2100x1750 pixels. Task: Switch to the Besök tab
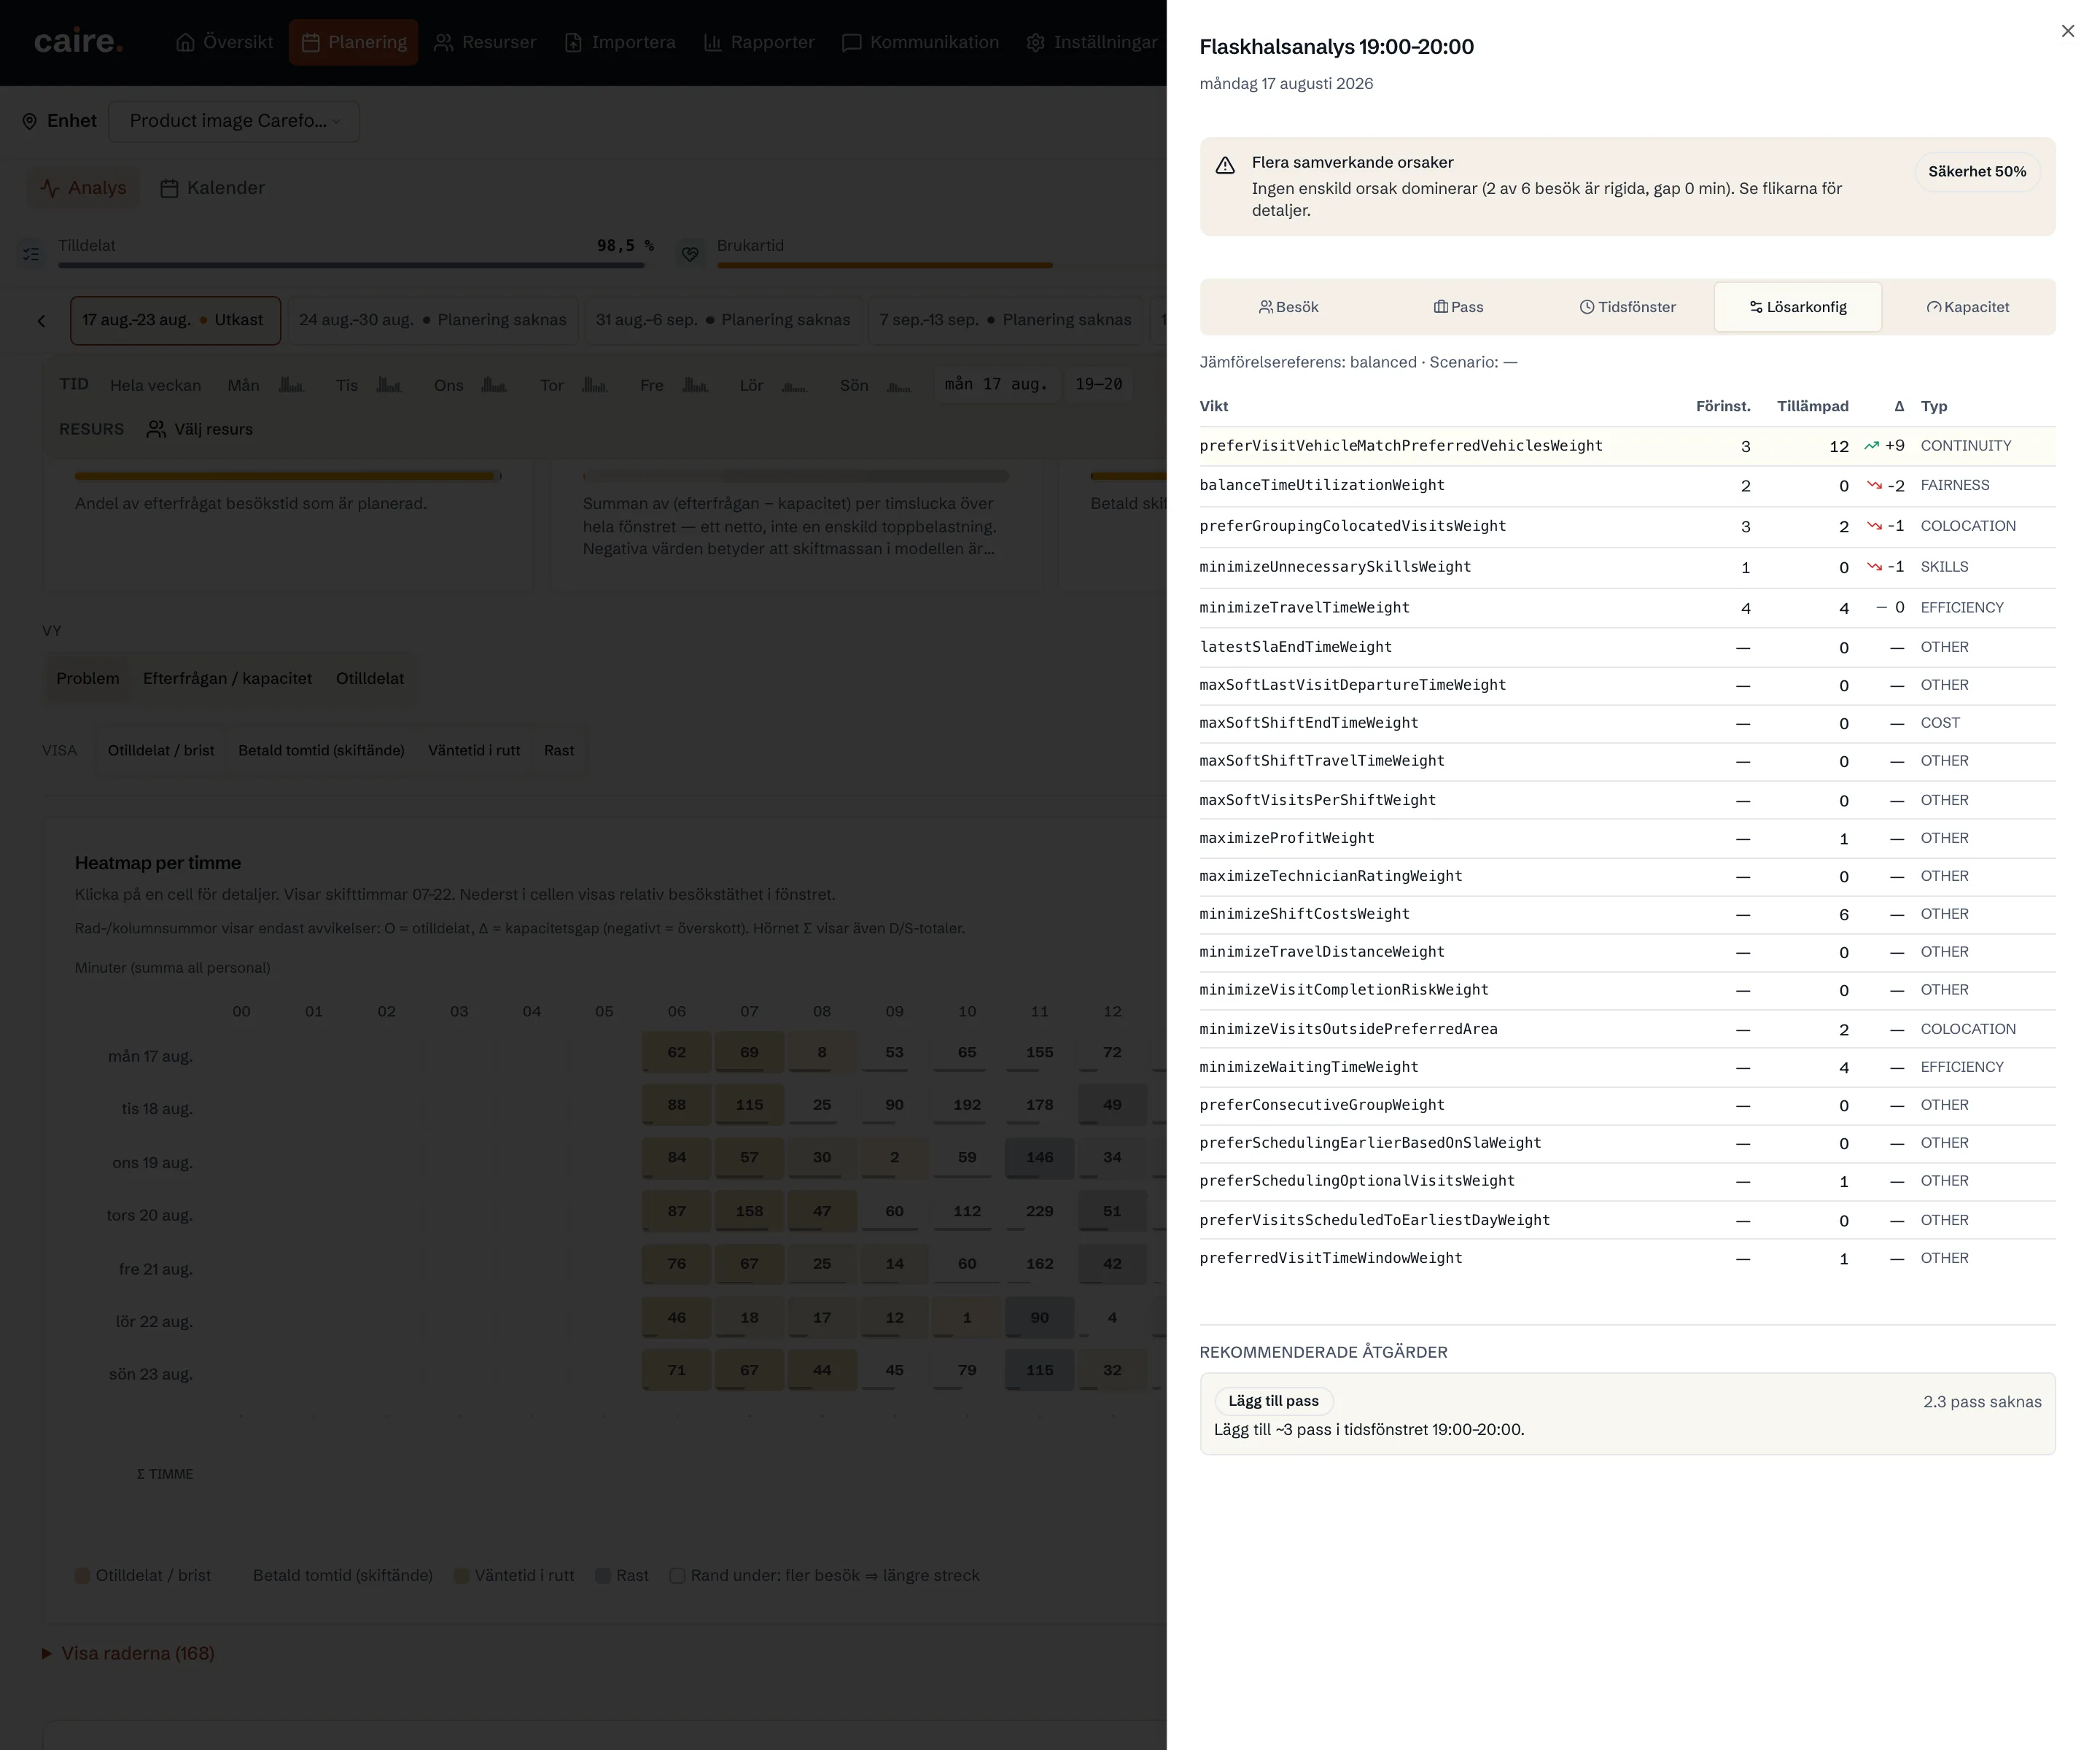click(x=1288, y=307)
